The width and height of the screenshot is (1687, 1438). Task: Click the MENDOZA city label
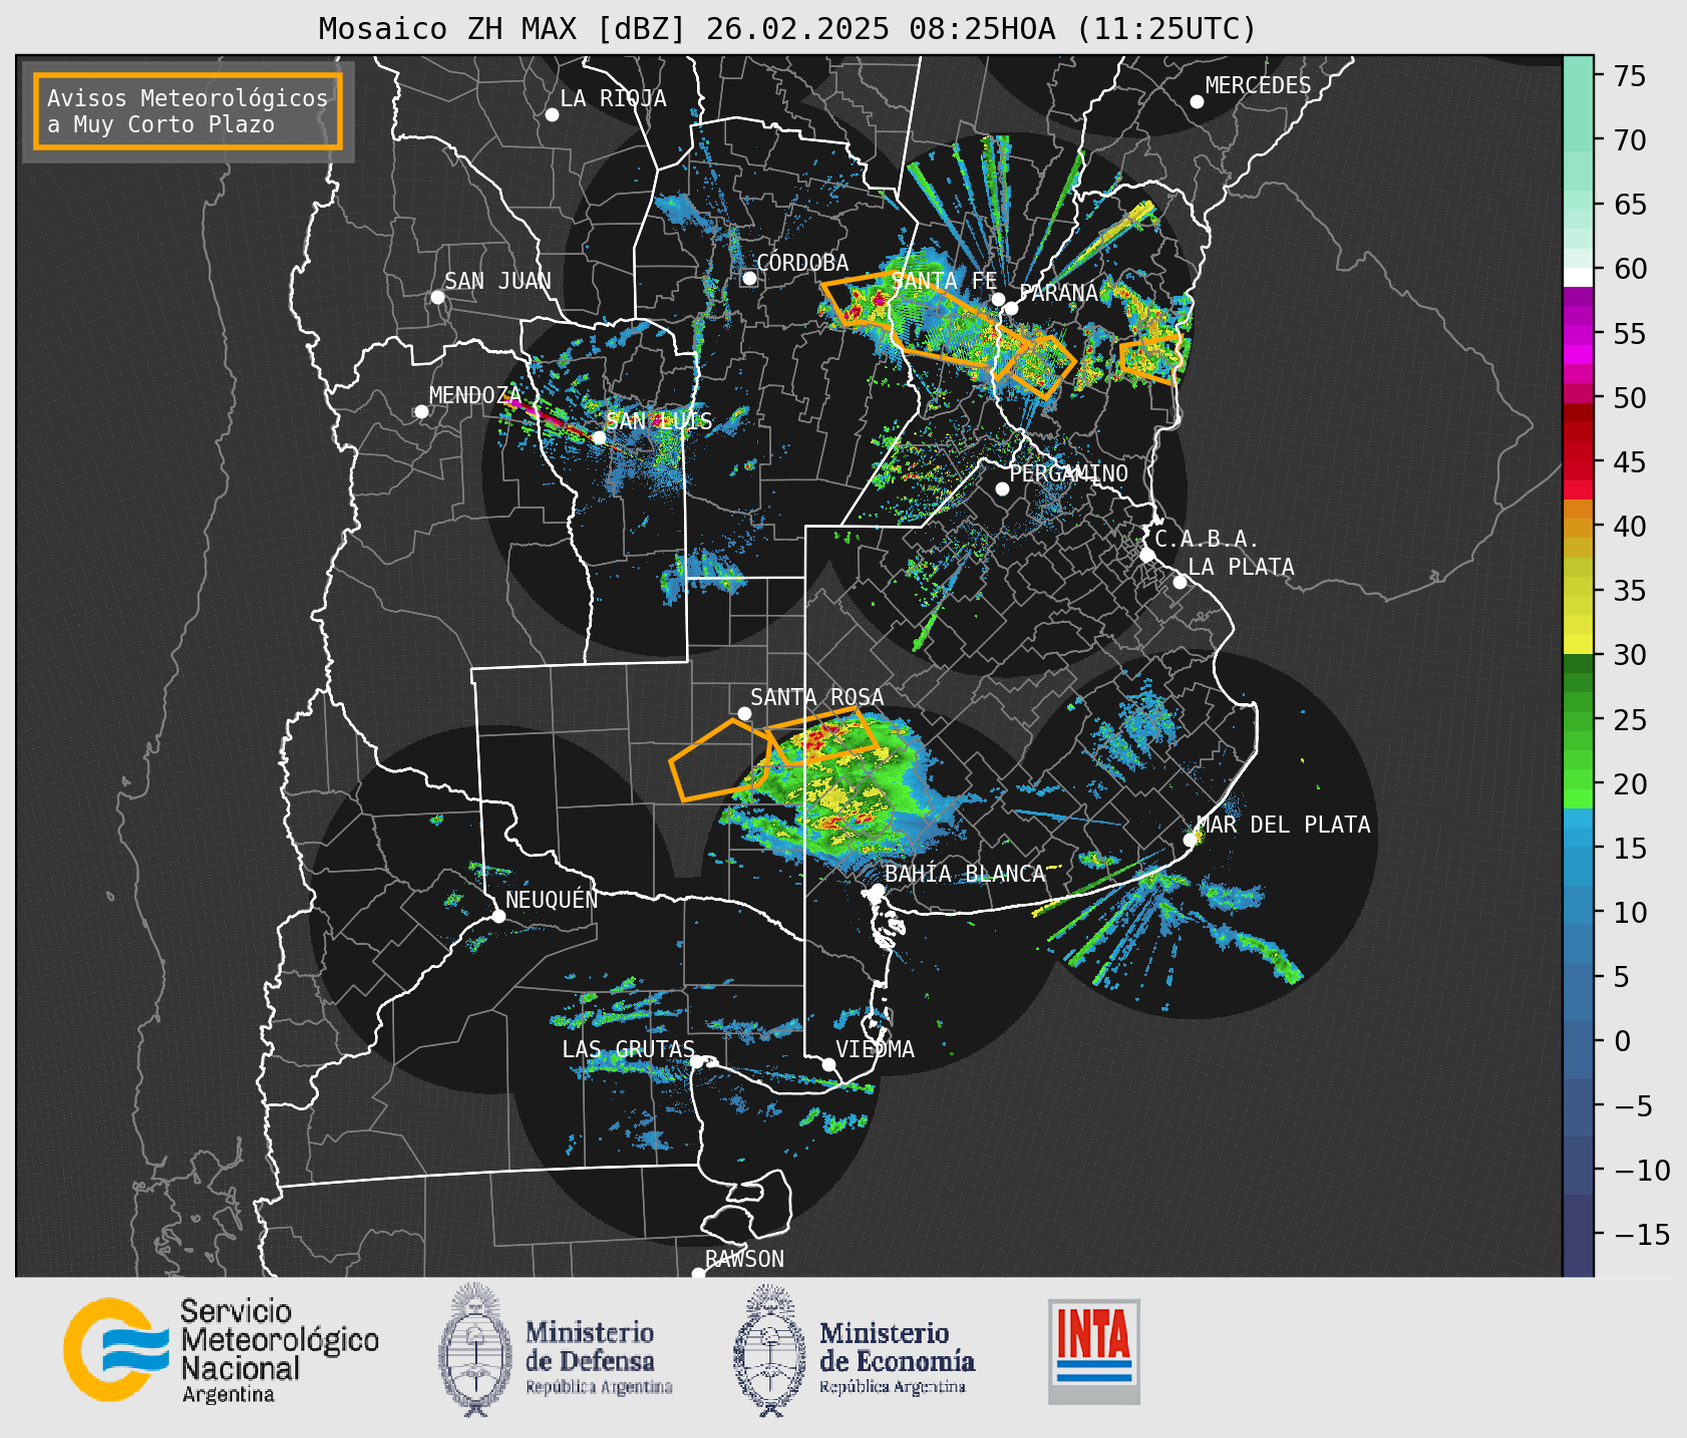point(475,394)
